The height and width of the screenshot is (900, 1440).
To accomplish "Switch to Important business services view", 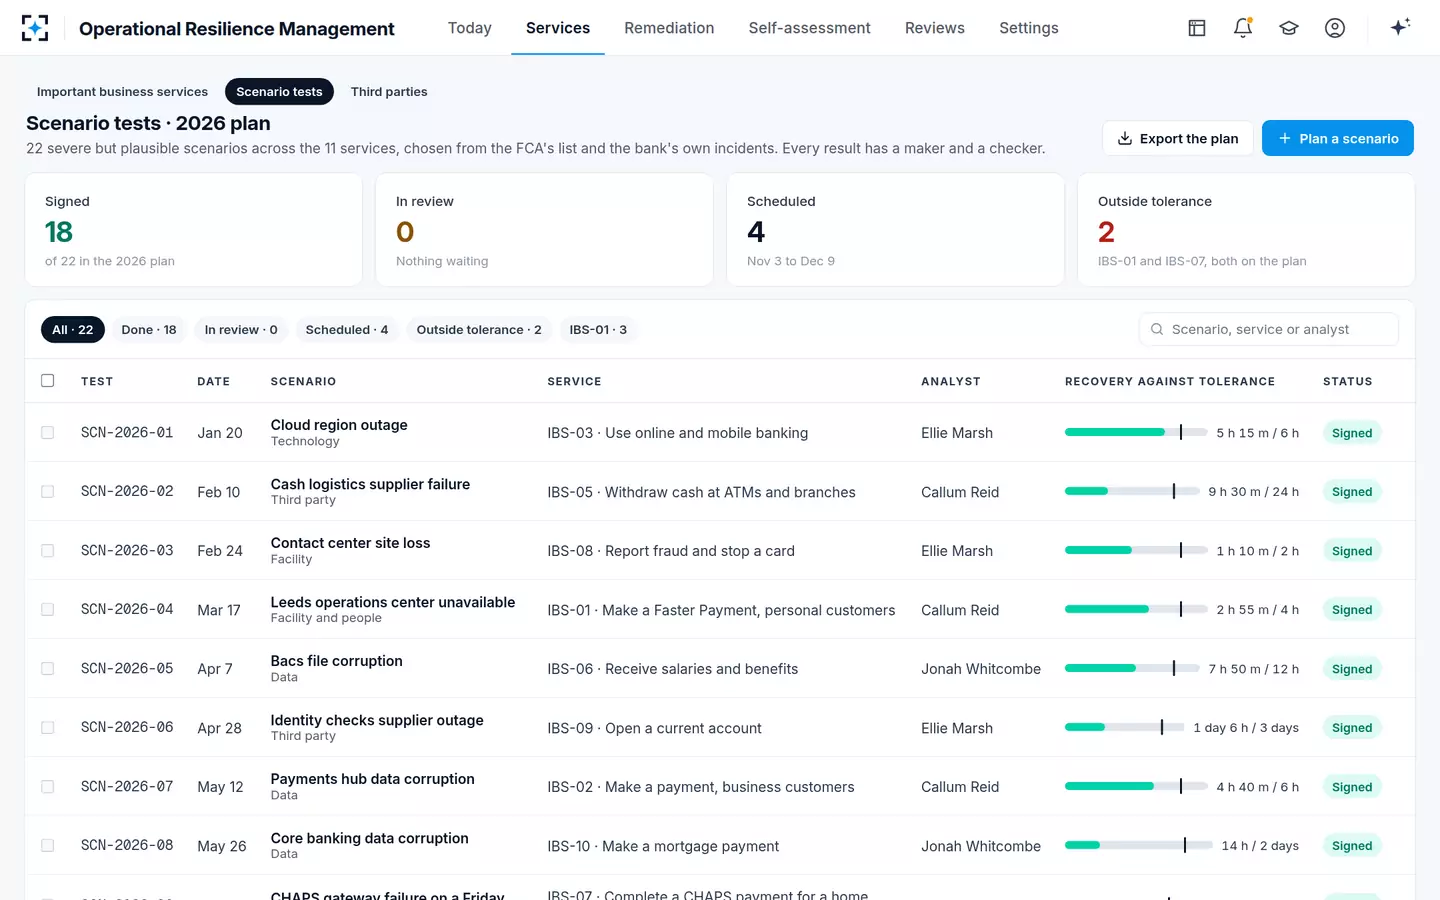I will point(122,92).
